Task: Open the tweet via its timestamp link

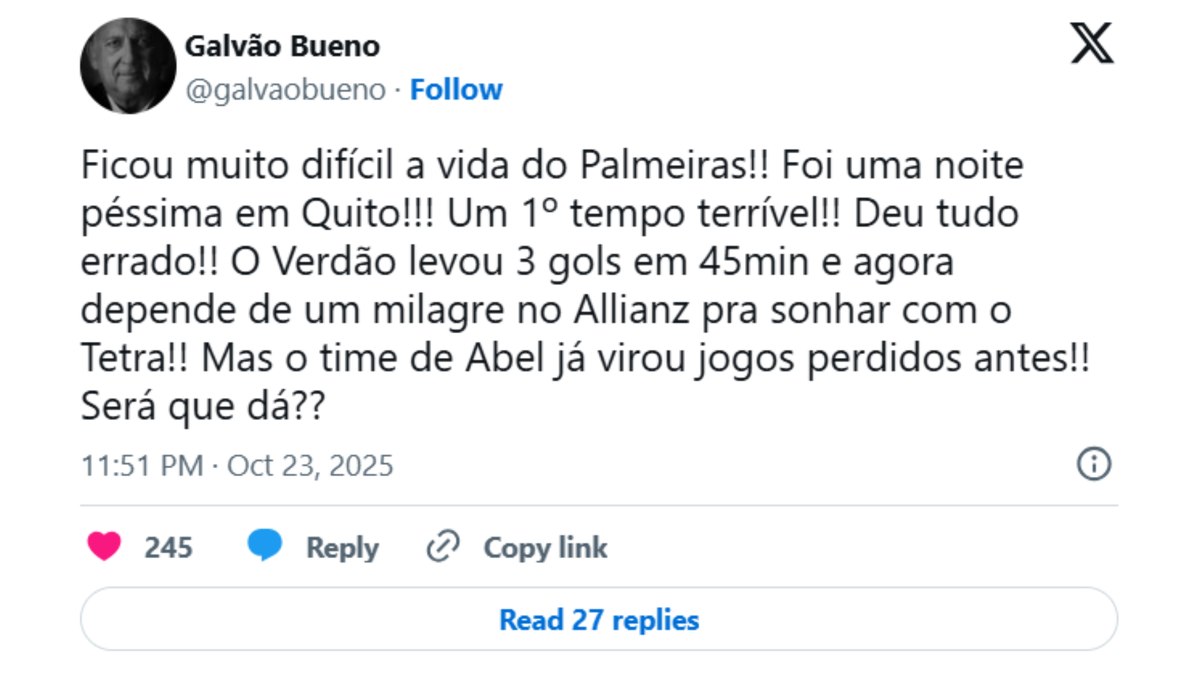Action: tap(237, 464)
